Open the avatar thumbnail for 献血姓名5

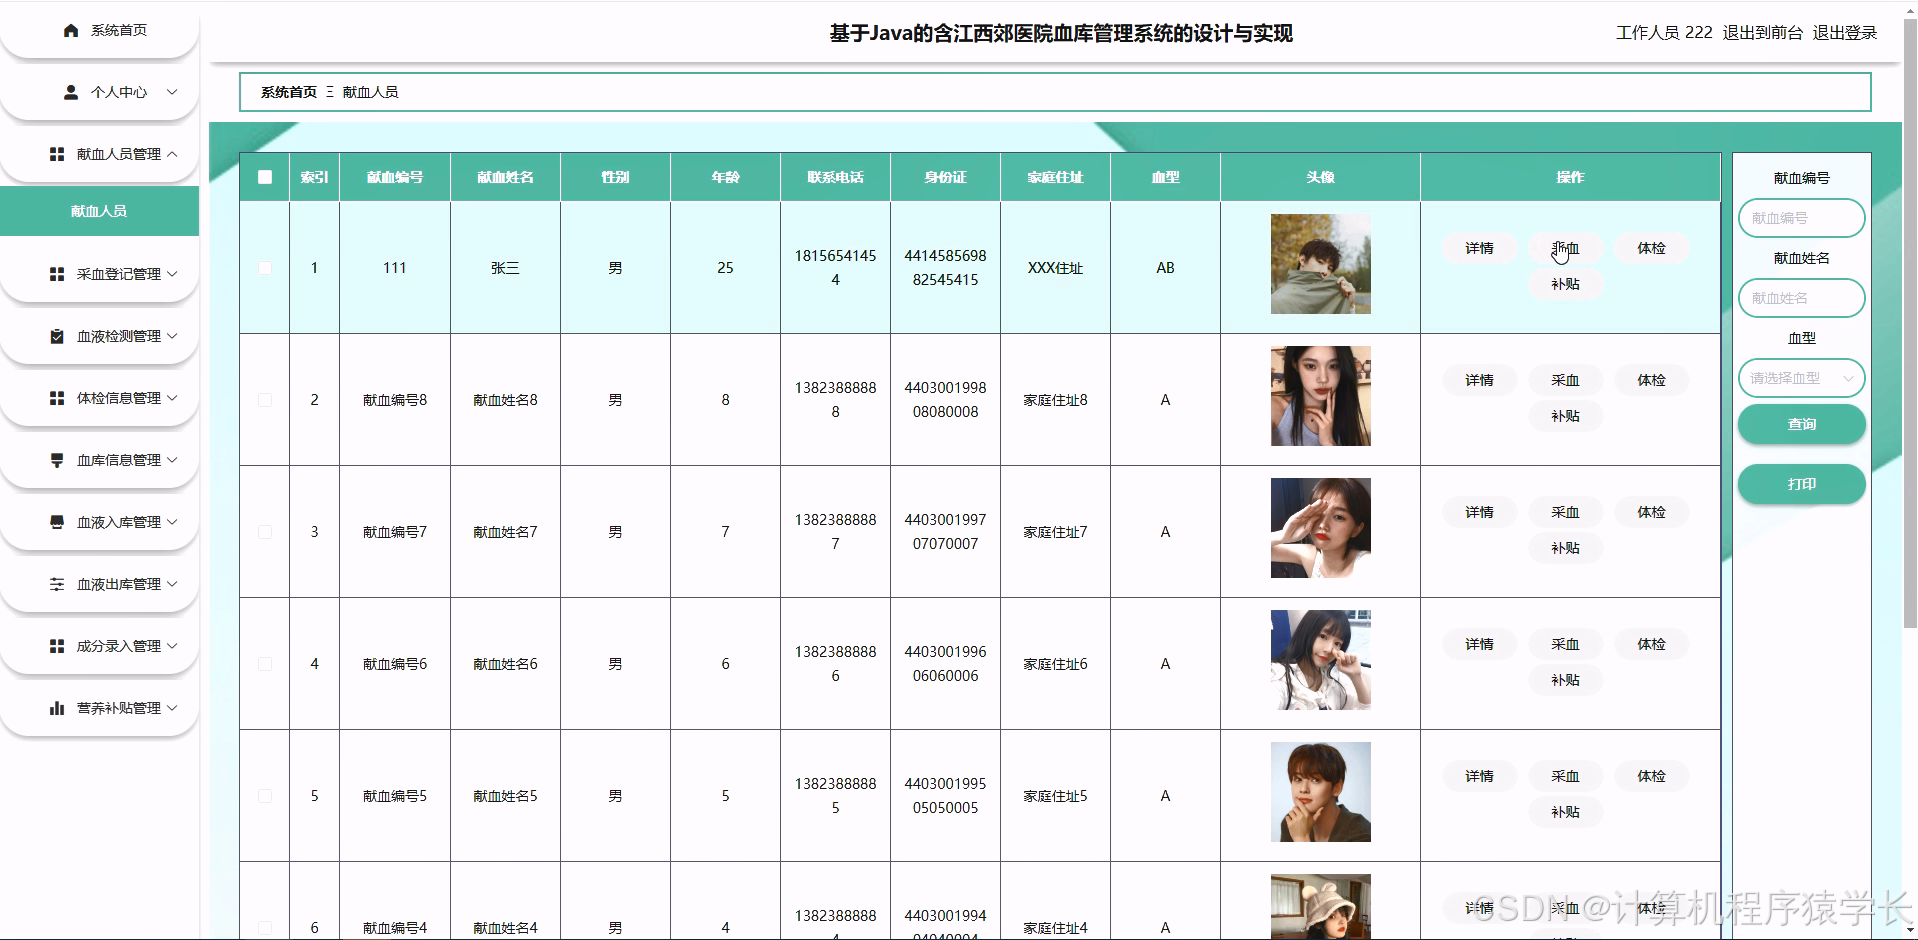click(x=1320, y=792)
